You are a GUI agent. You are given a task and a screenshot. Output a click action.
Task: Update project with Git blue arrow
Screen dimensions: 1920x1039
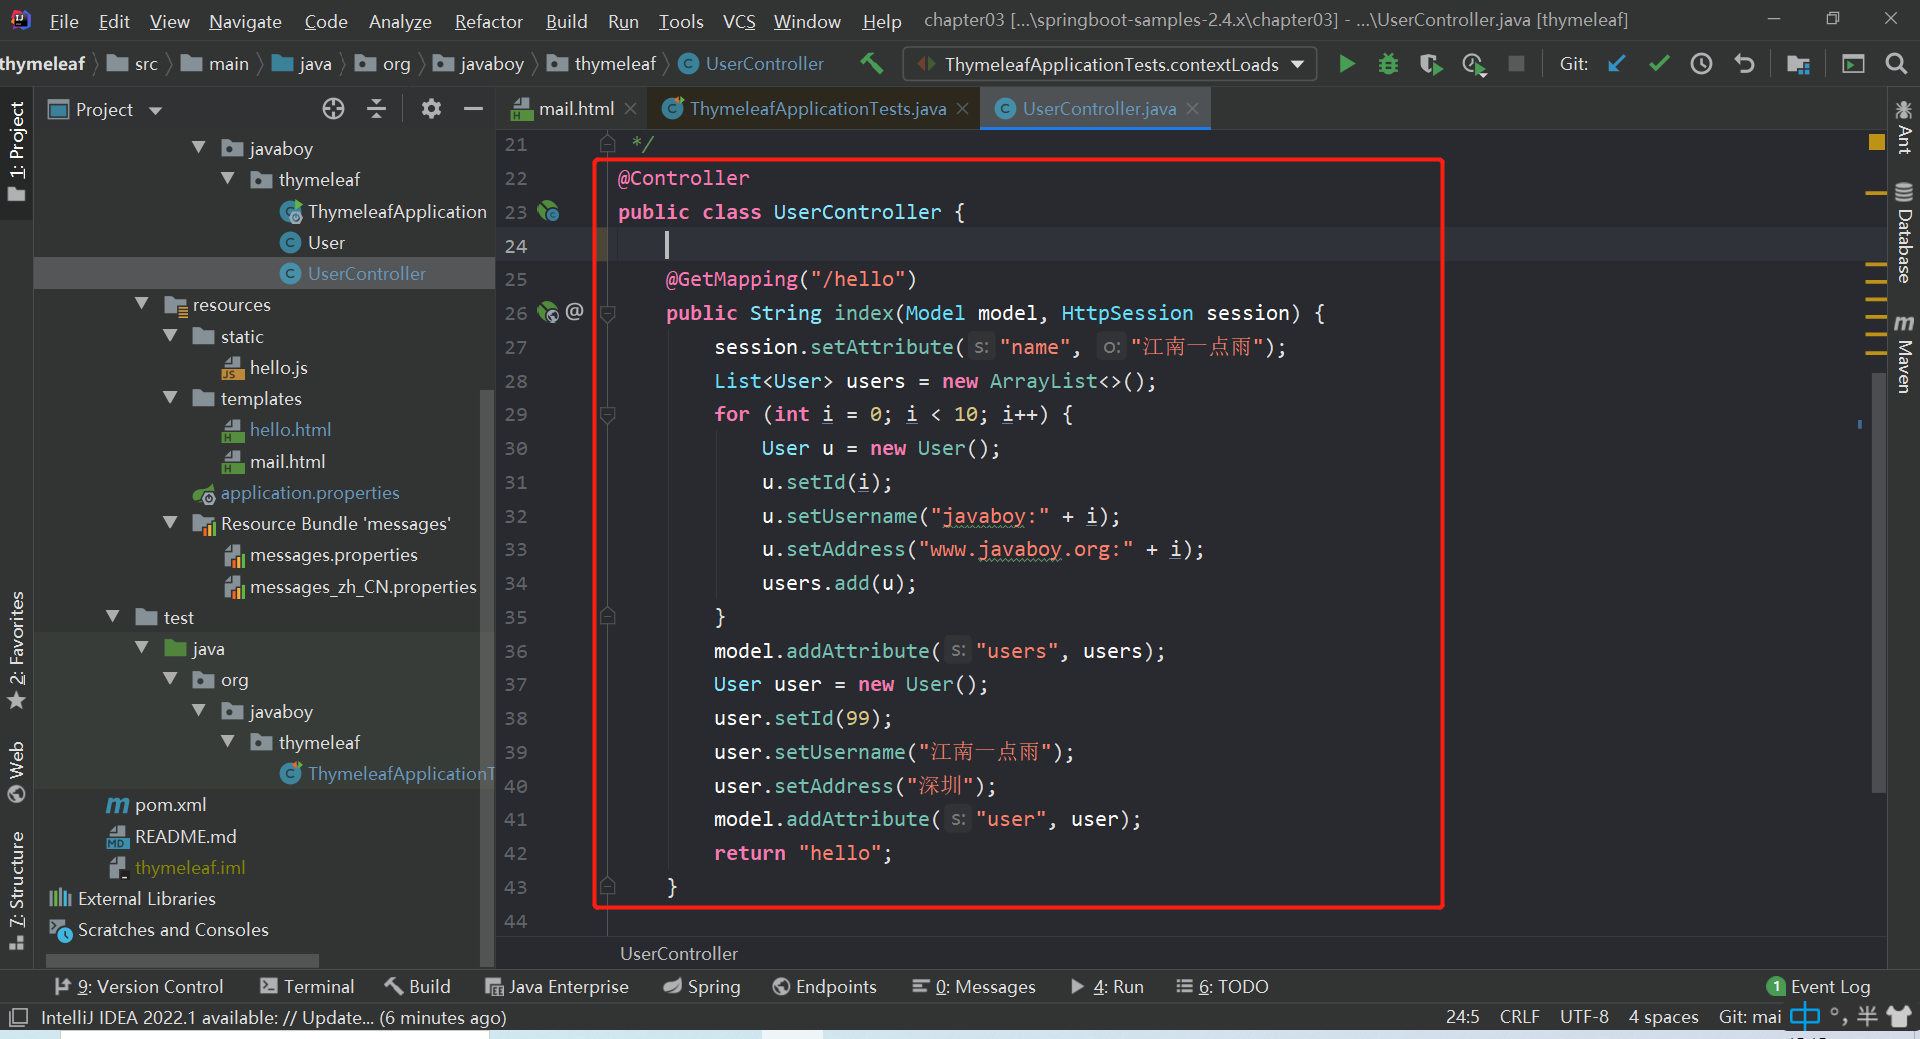click(x=1616, y=64)
